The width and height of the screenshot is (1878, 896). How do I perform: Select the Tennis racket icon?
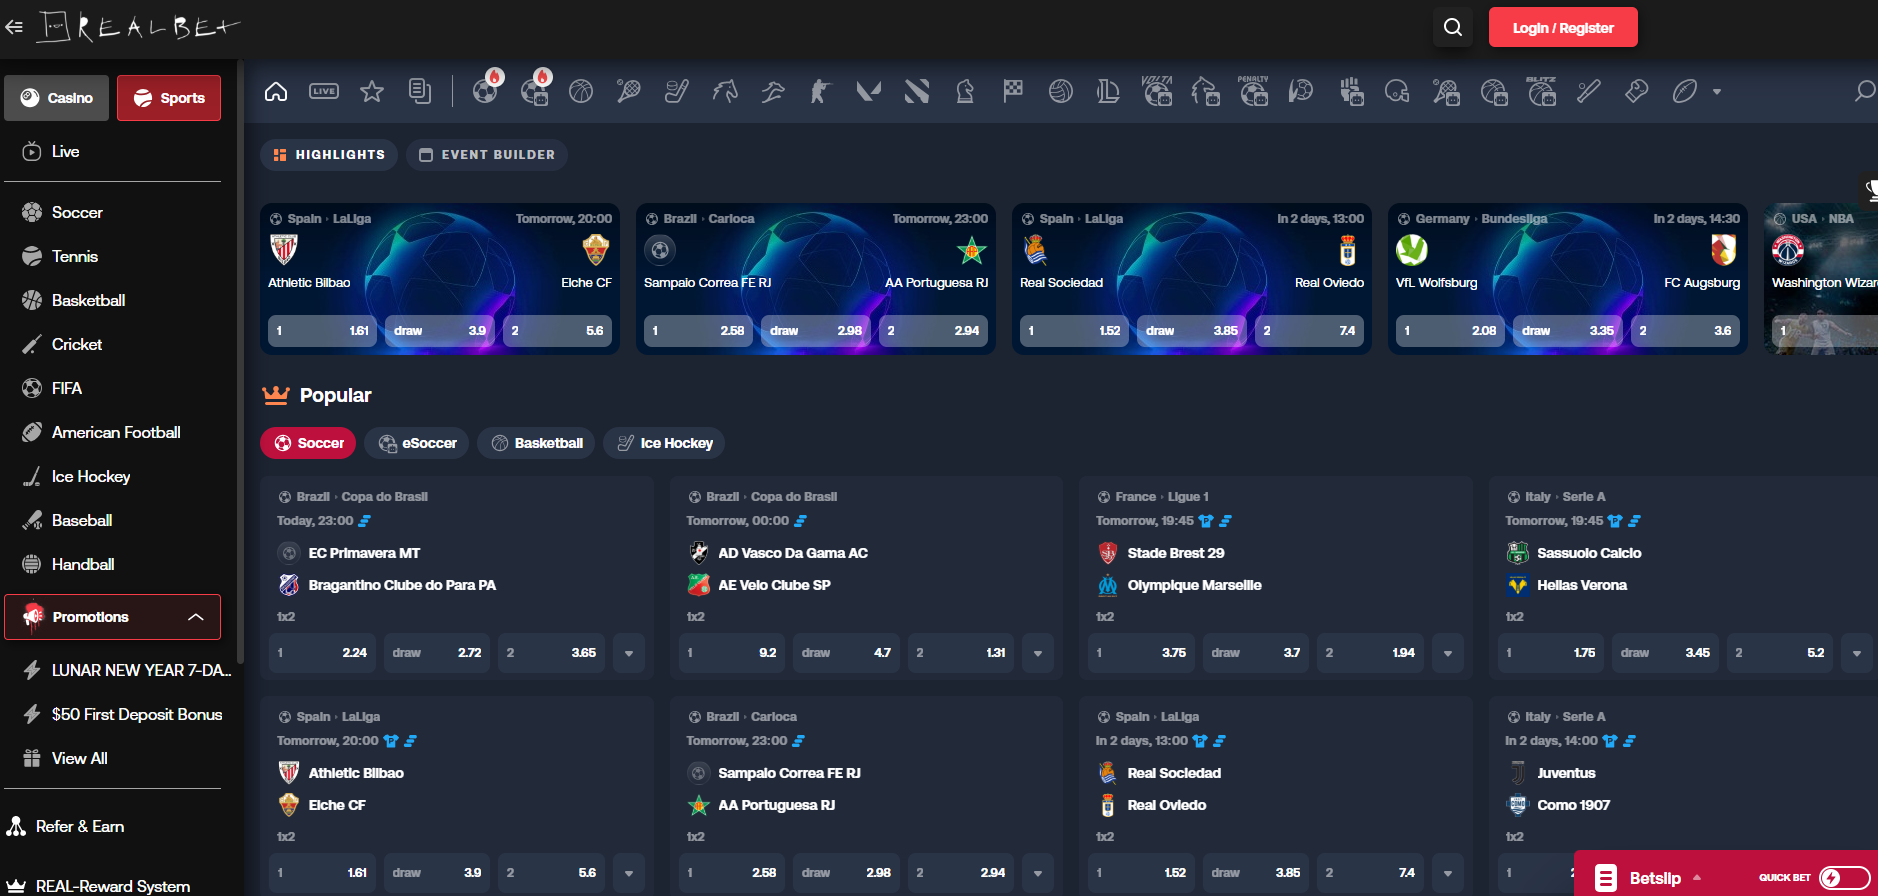[x=629, y=92]
